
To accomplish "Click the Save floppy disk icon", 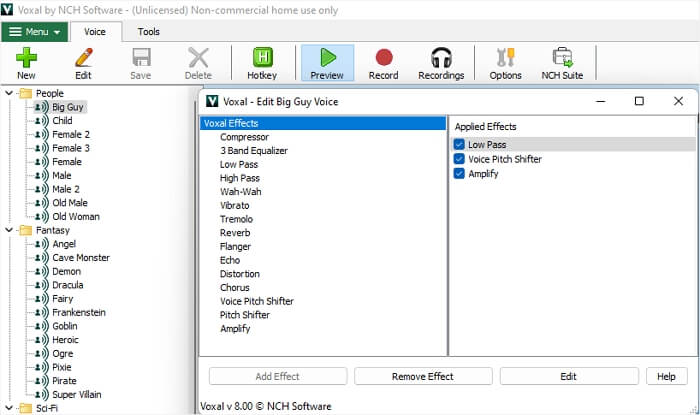I will pyautogui.click(x=141, y=58).
